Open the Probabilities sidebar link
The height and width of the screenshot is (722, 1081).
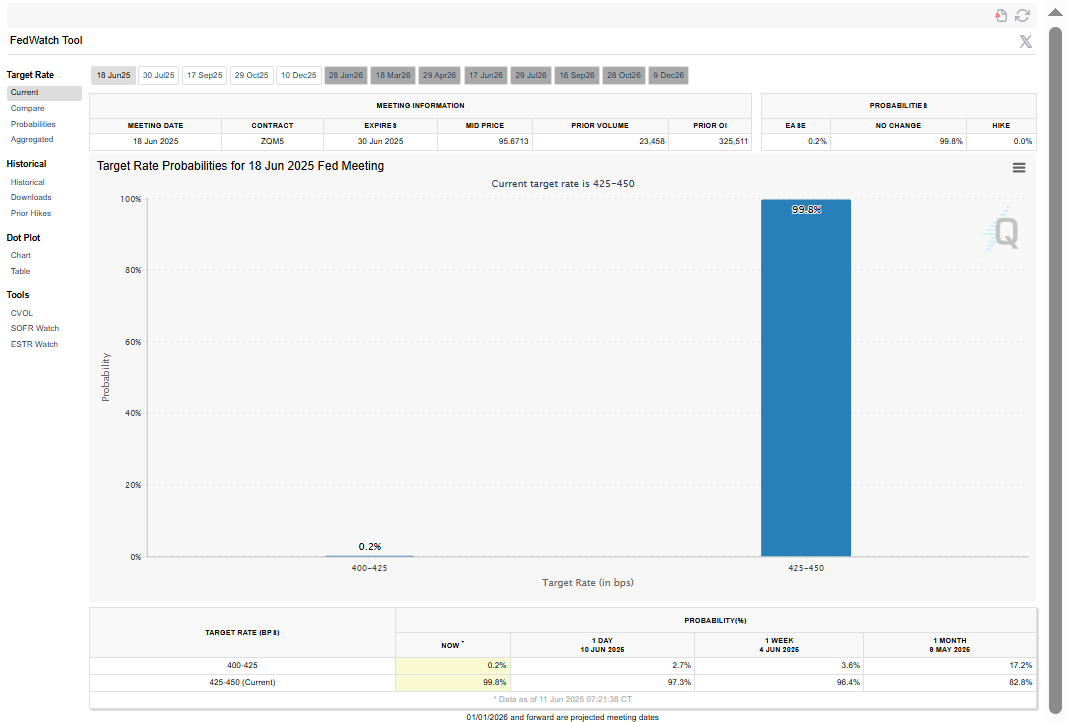[33, 124]
